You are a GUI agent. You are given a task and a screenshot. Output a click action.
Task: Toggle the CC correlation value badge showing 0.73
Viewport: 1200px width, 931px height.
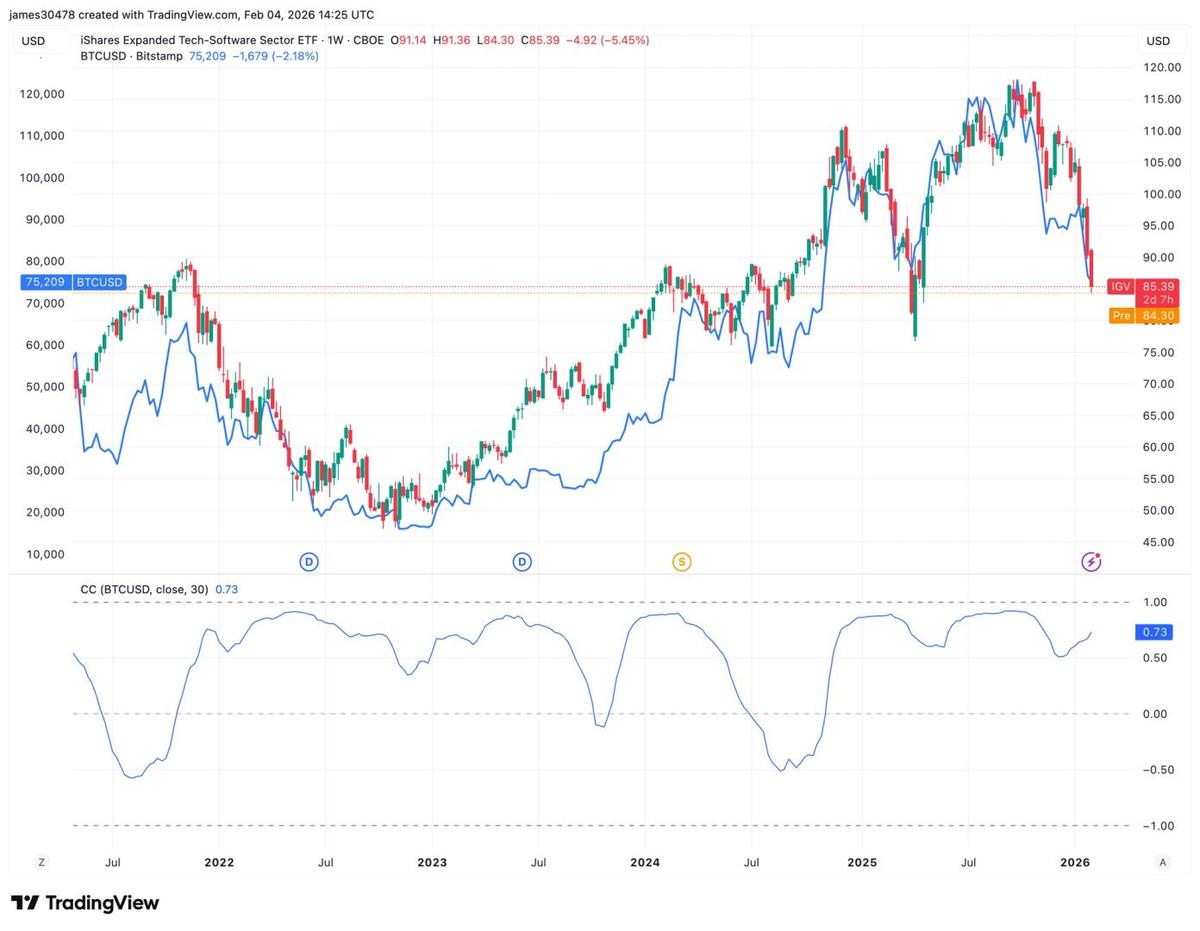pos(1152,632)
